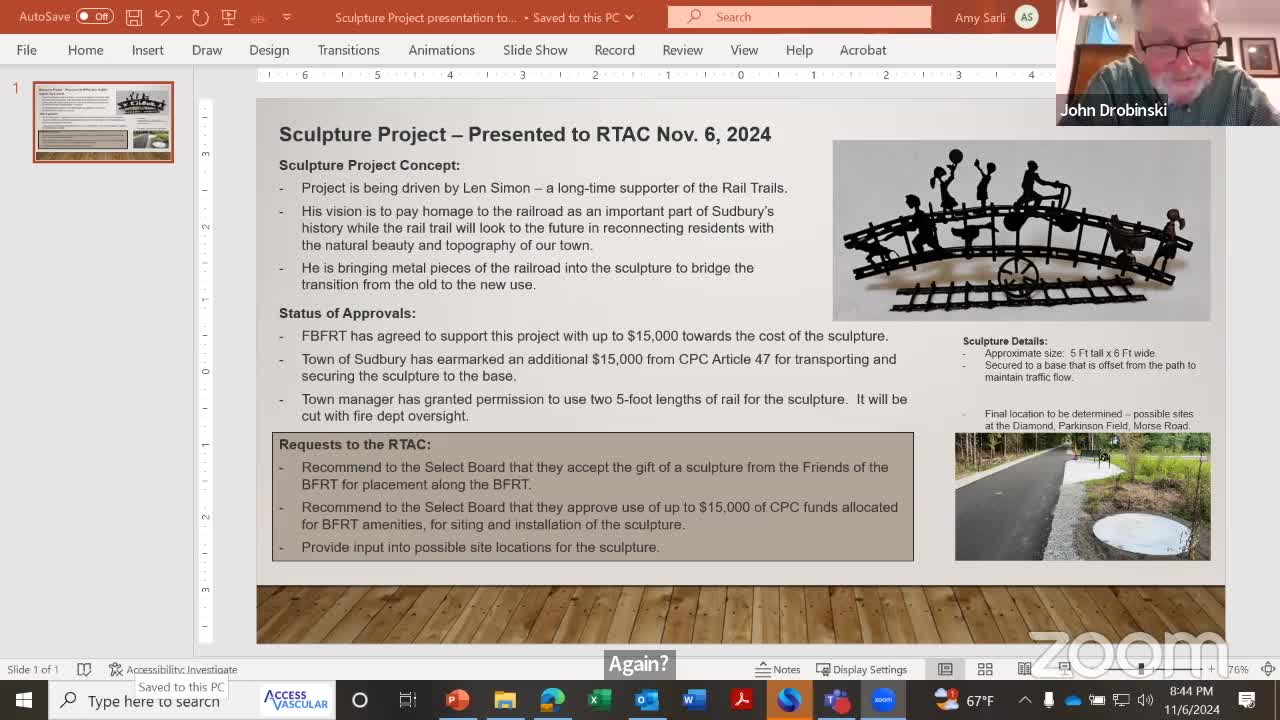Open the Help tab
Viewport: 1280px width, 720px height.
(x=799, y=50)
